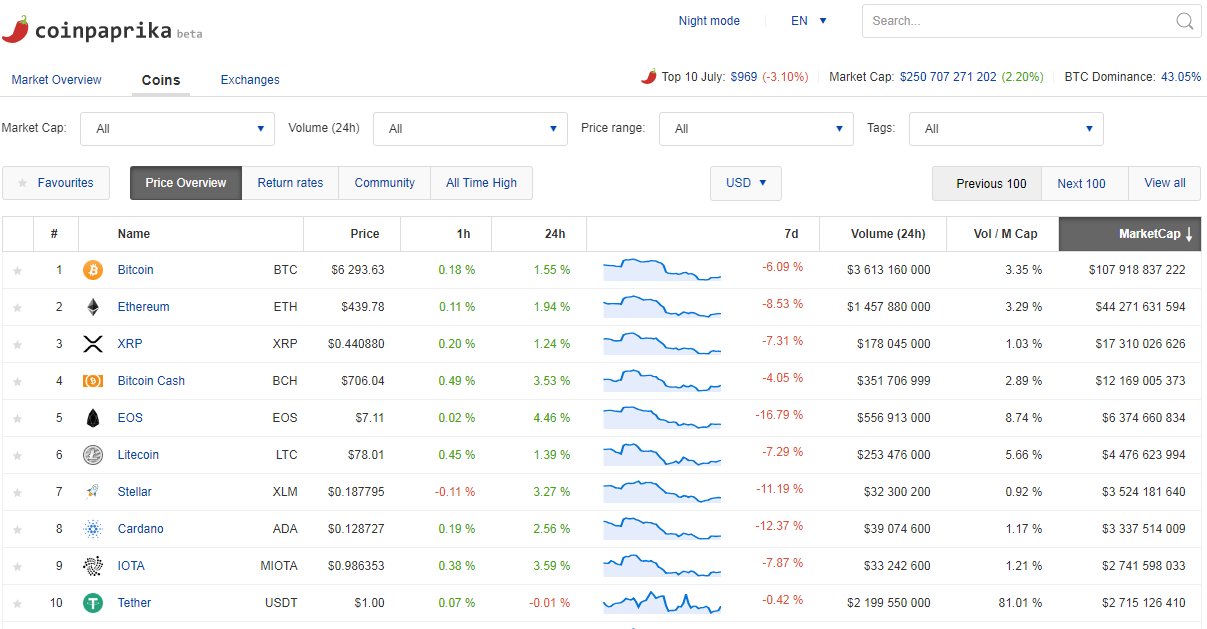1207x629 pixels.
Task: Click the Litecoin coin icon
Action: tap(93, 455)
